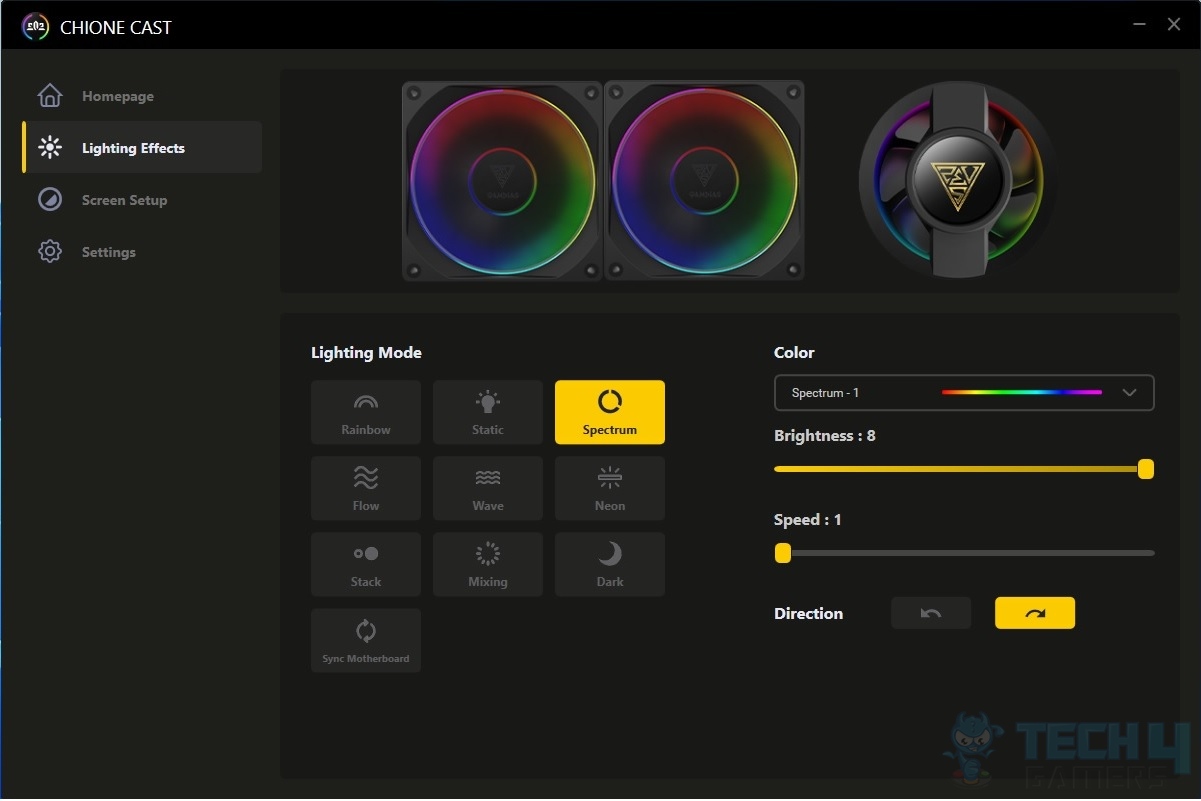Select the Wave lighting mode
This screenshot has width=1201, height=801.
(x=488, y=488)
